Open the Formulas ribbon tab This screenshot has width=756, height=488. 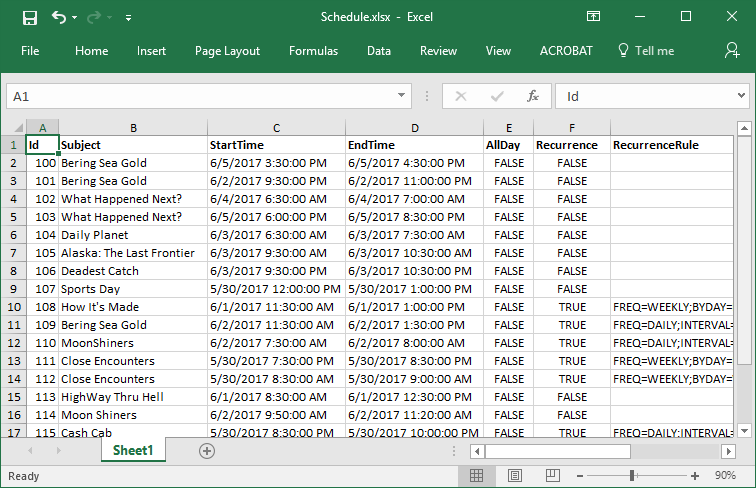click(313, 51)
